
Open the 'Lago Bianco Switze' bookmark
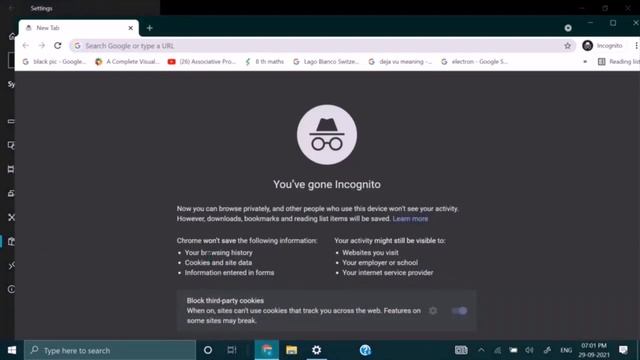point(326,62)
